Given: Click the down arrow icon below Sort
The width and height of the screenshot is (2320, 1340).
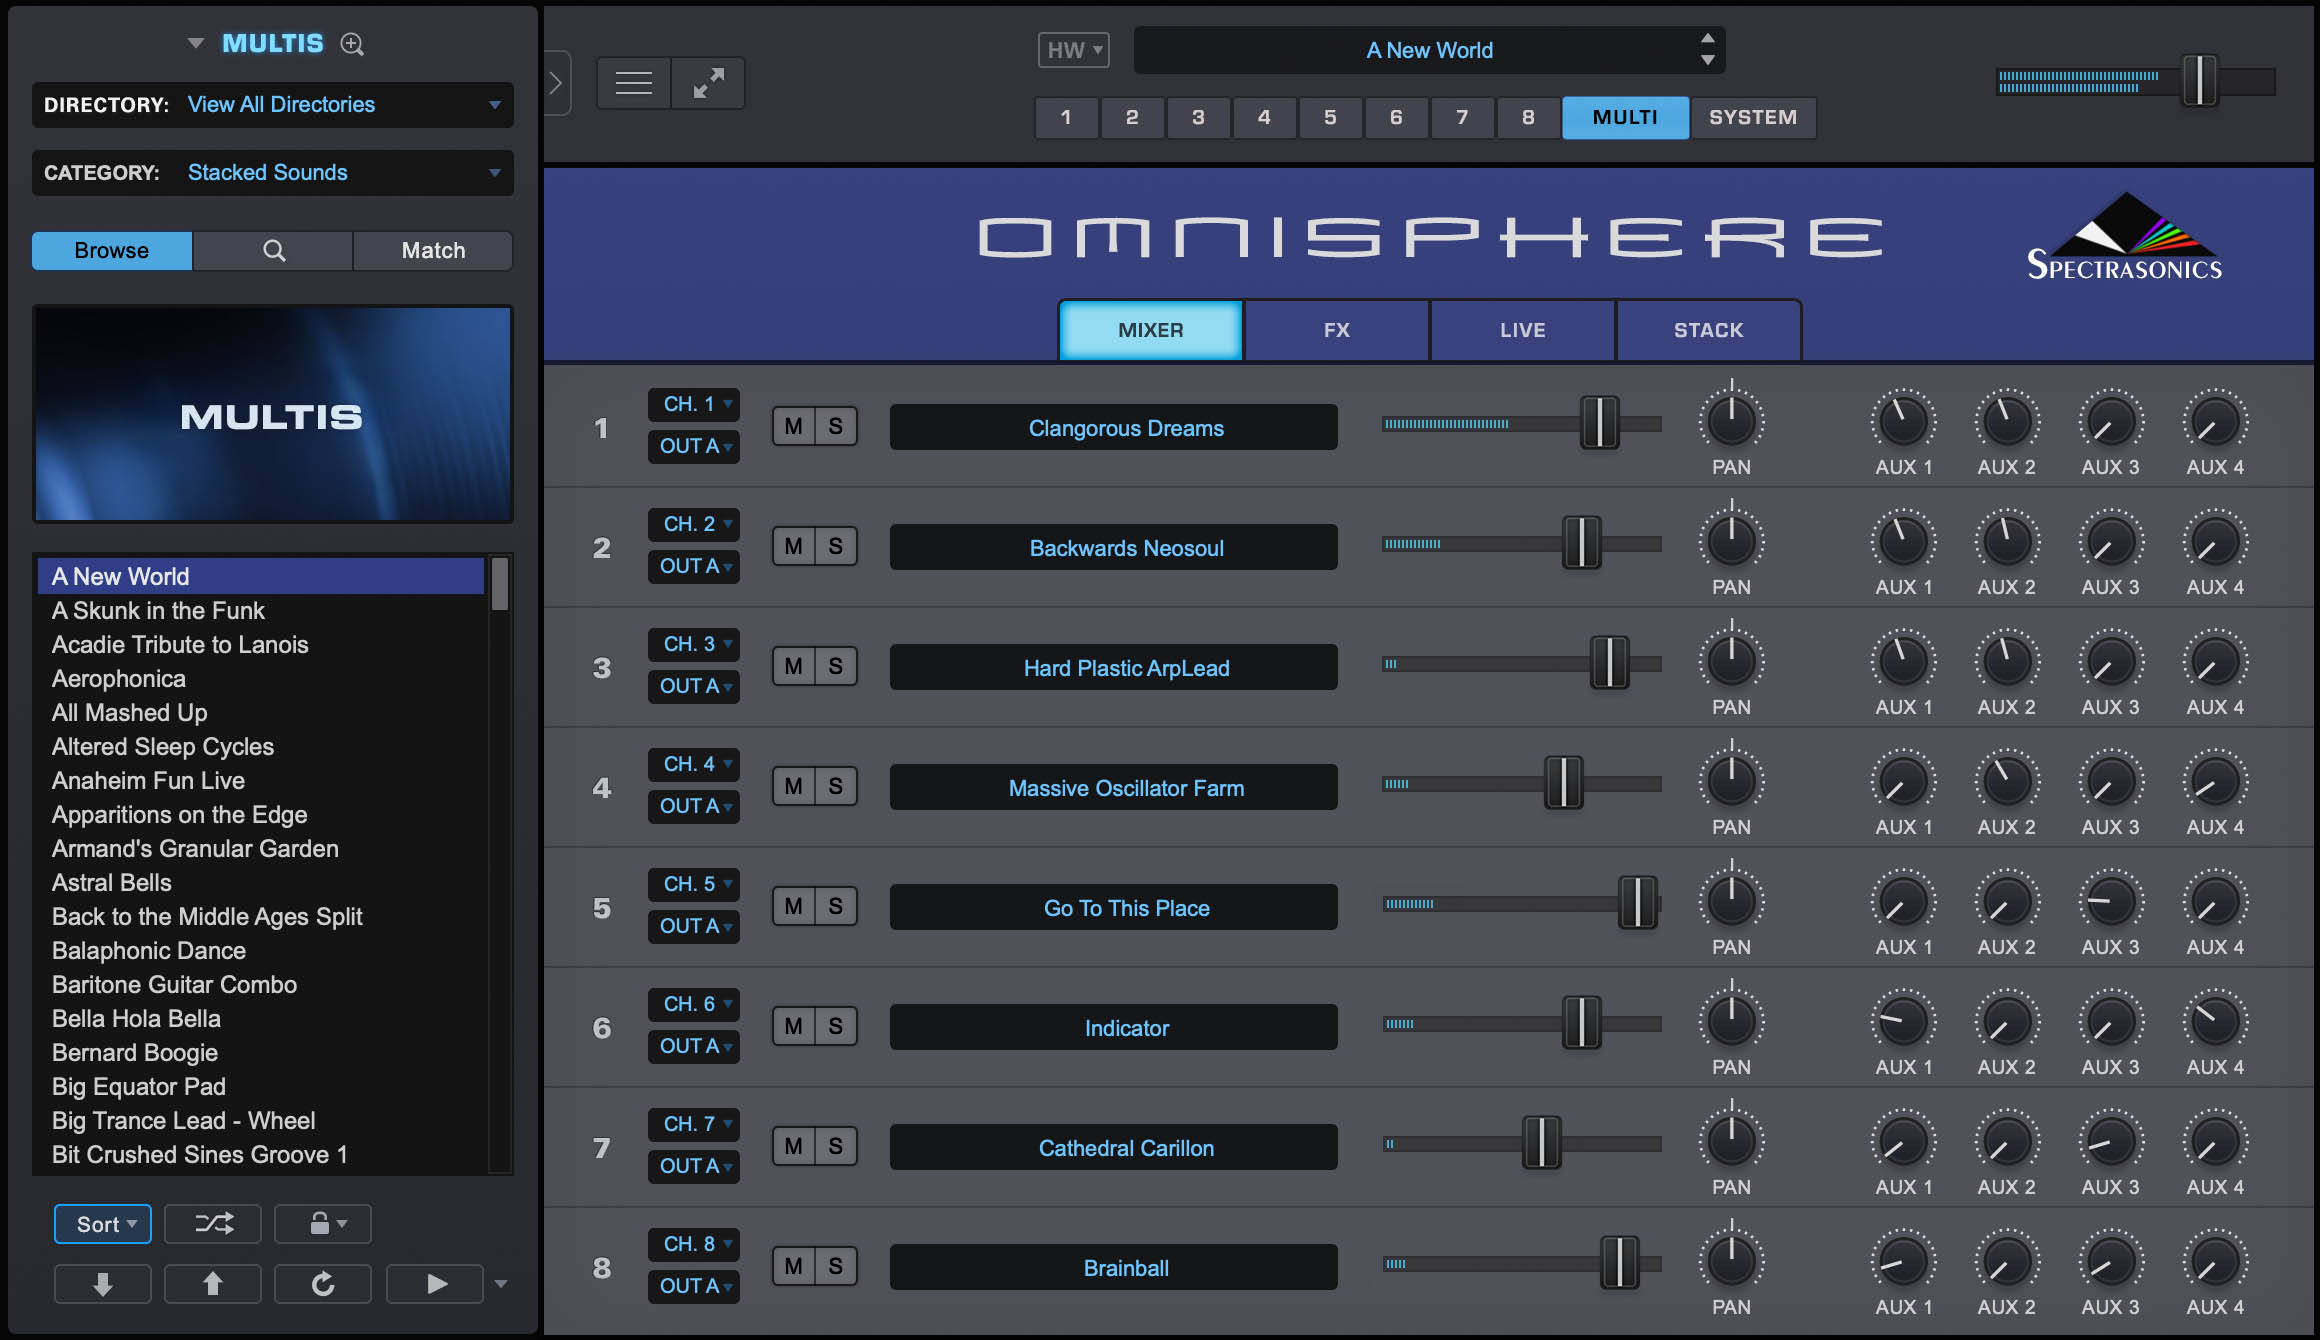Looking at the screenshot, I should click(x=102, y=1283).
